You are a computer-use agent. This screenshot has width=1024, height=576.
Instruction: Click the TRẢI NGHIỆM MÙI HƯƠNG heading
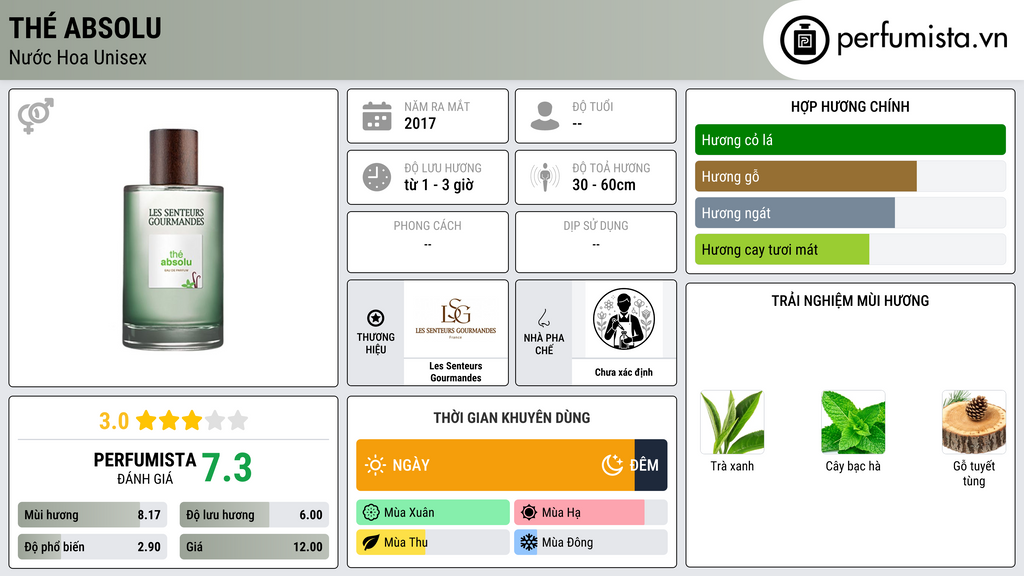coord(850,301)
